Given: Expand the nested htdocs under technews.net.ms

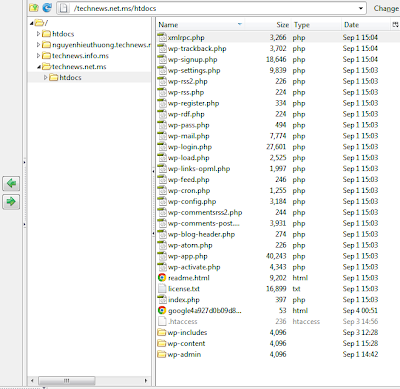Looking at the screenshot, I should [45, 77].
